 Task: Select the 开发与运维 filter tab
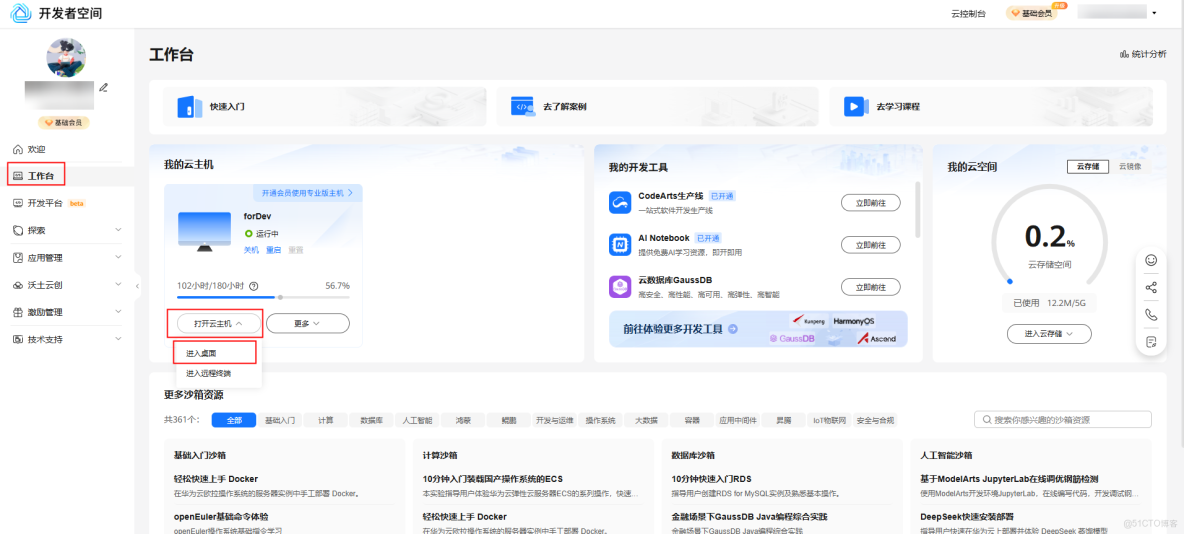click(x=555, y=421)
